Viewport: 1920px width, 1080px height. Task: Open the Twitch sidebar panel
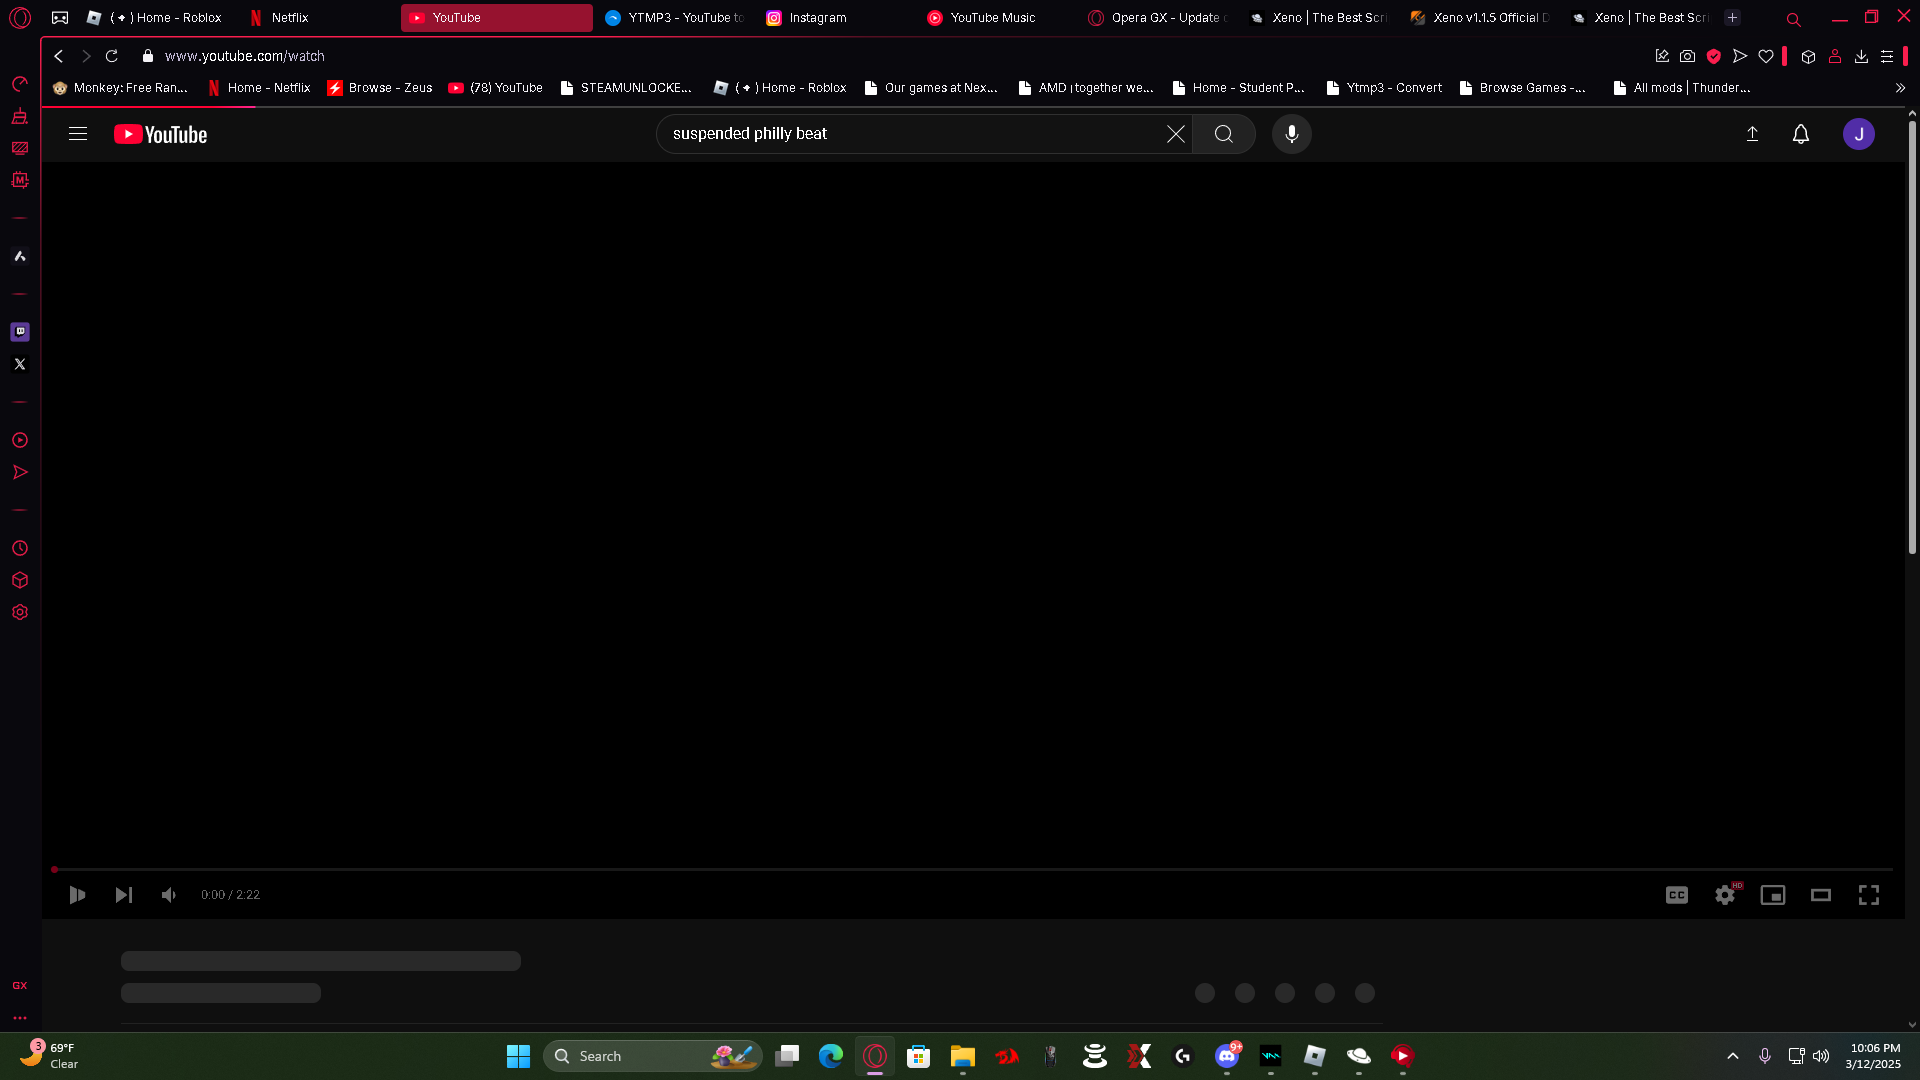coord(20,332)
